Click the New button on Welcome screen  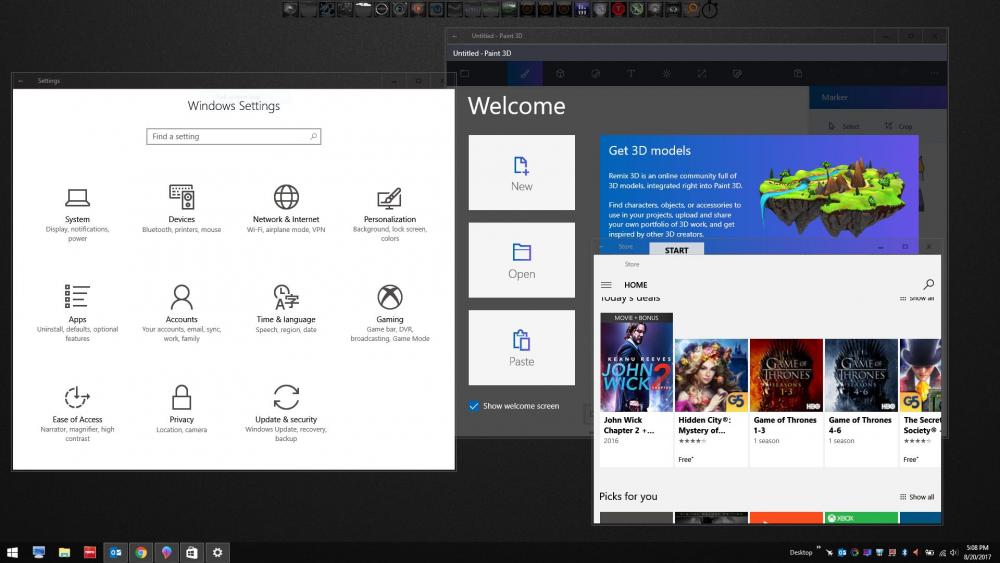(521, 172)
